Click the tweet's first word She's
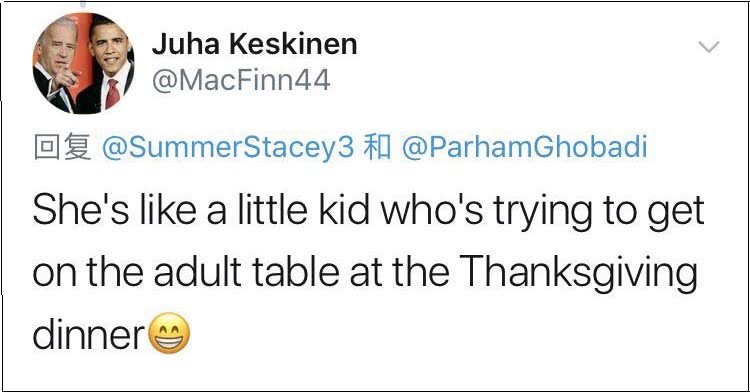 [x=81, y=210]
